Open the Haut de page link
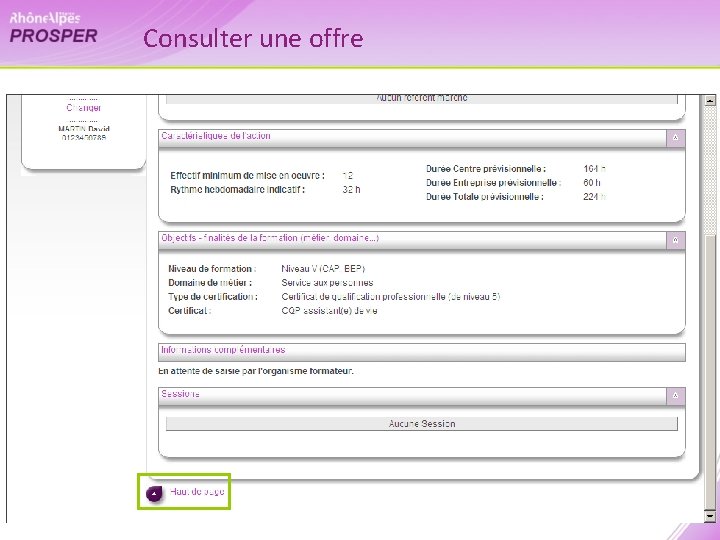 point(197,492)
